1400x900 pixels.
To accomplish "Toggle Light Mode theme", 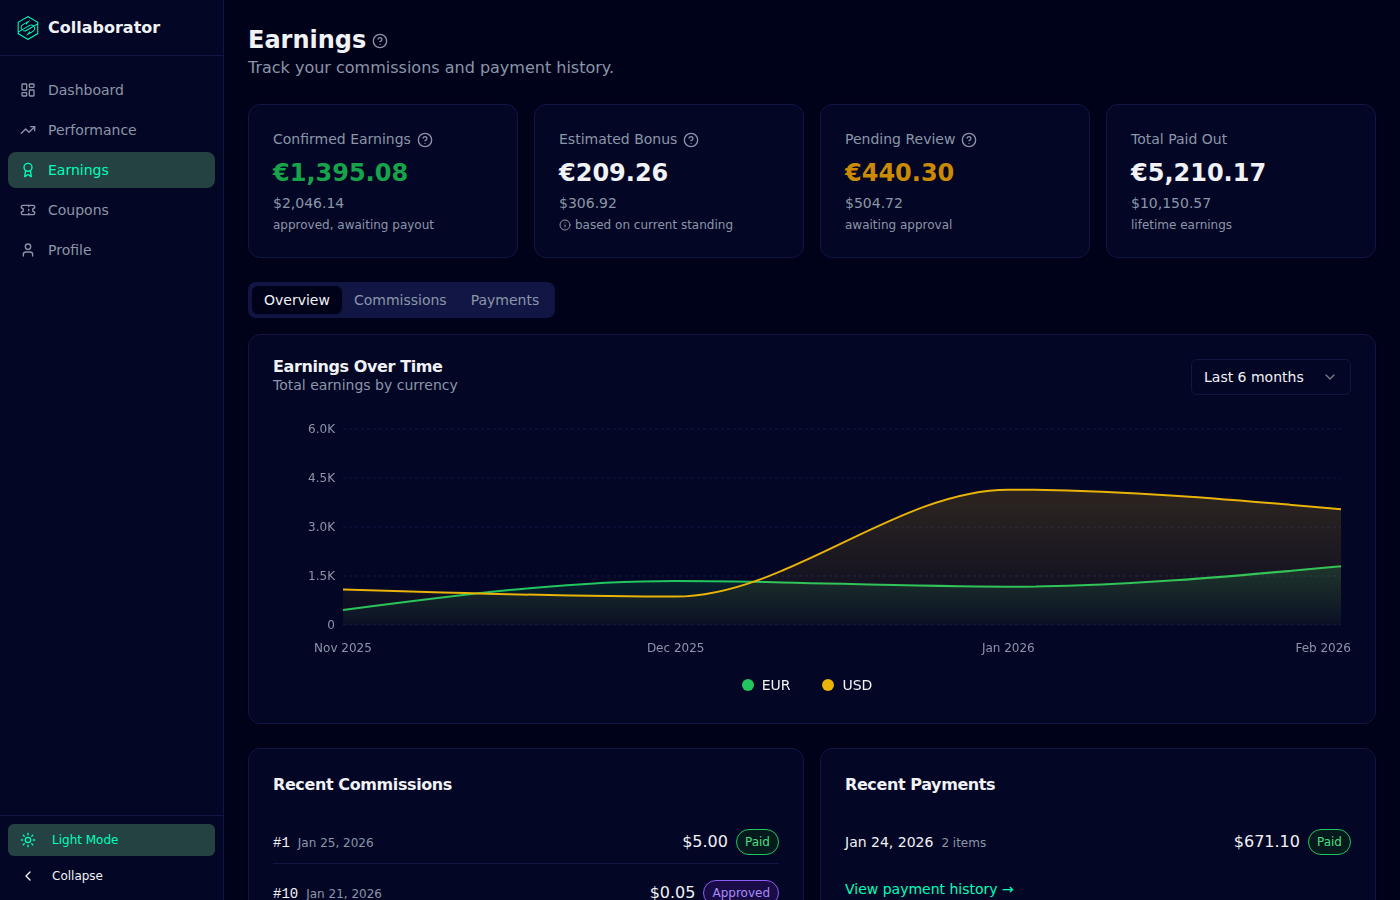I will [x=111, y=840].
